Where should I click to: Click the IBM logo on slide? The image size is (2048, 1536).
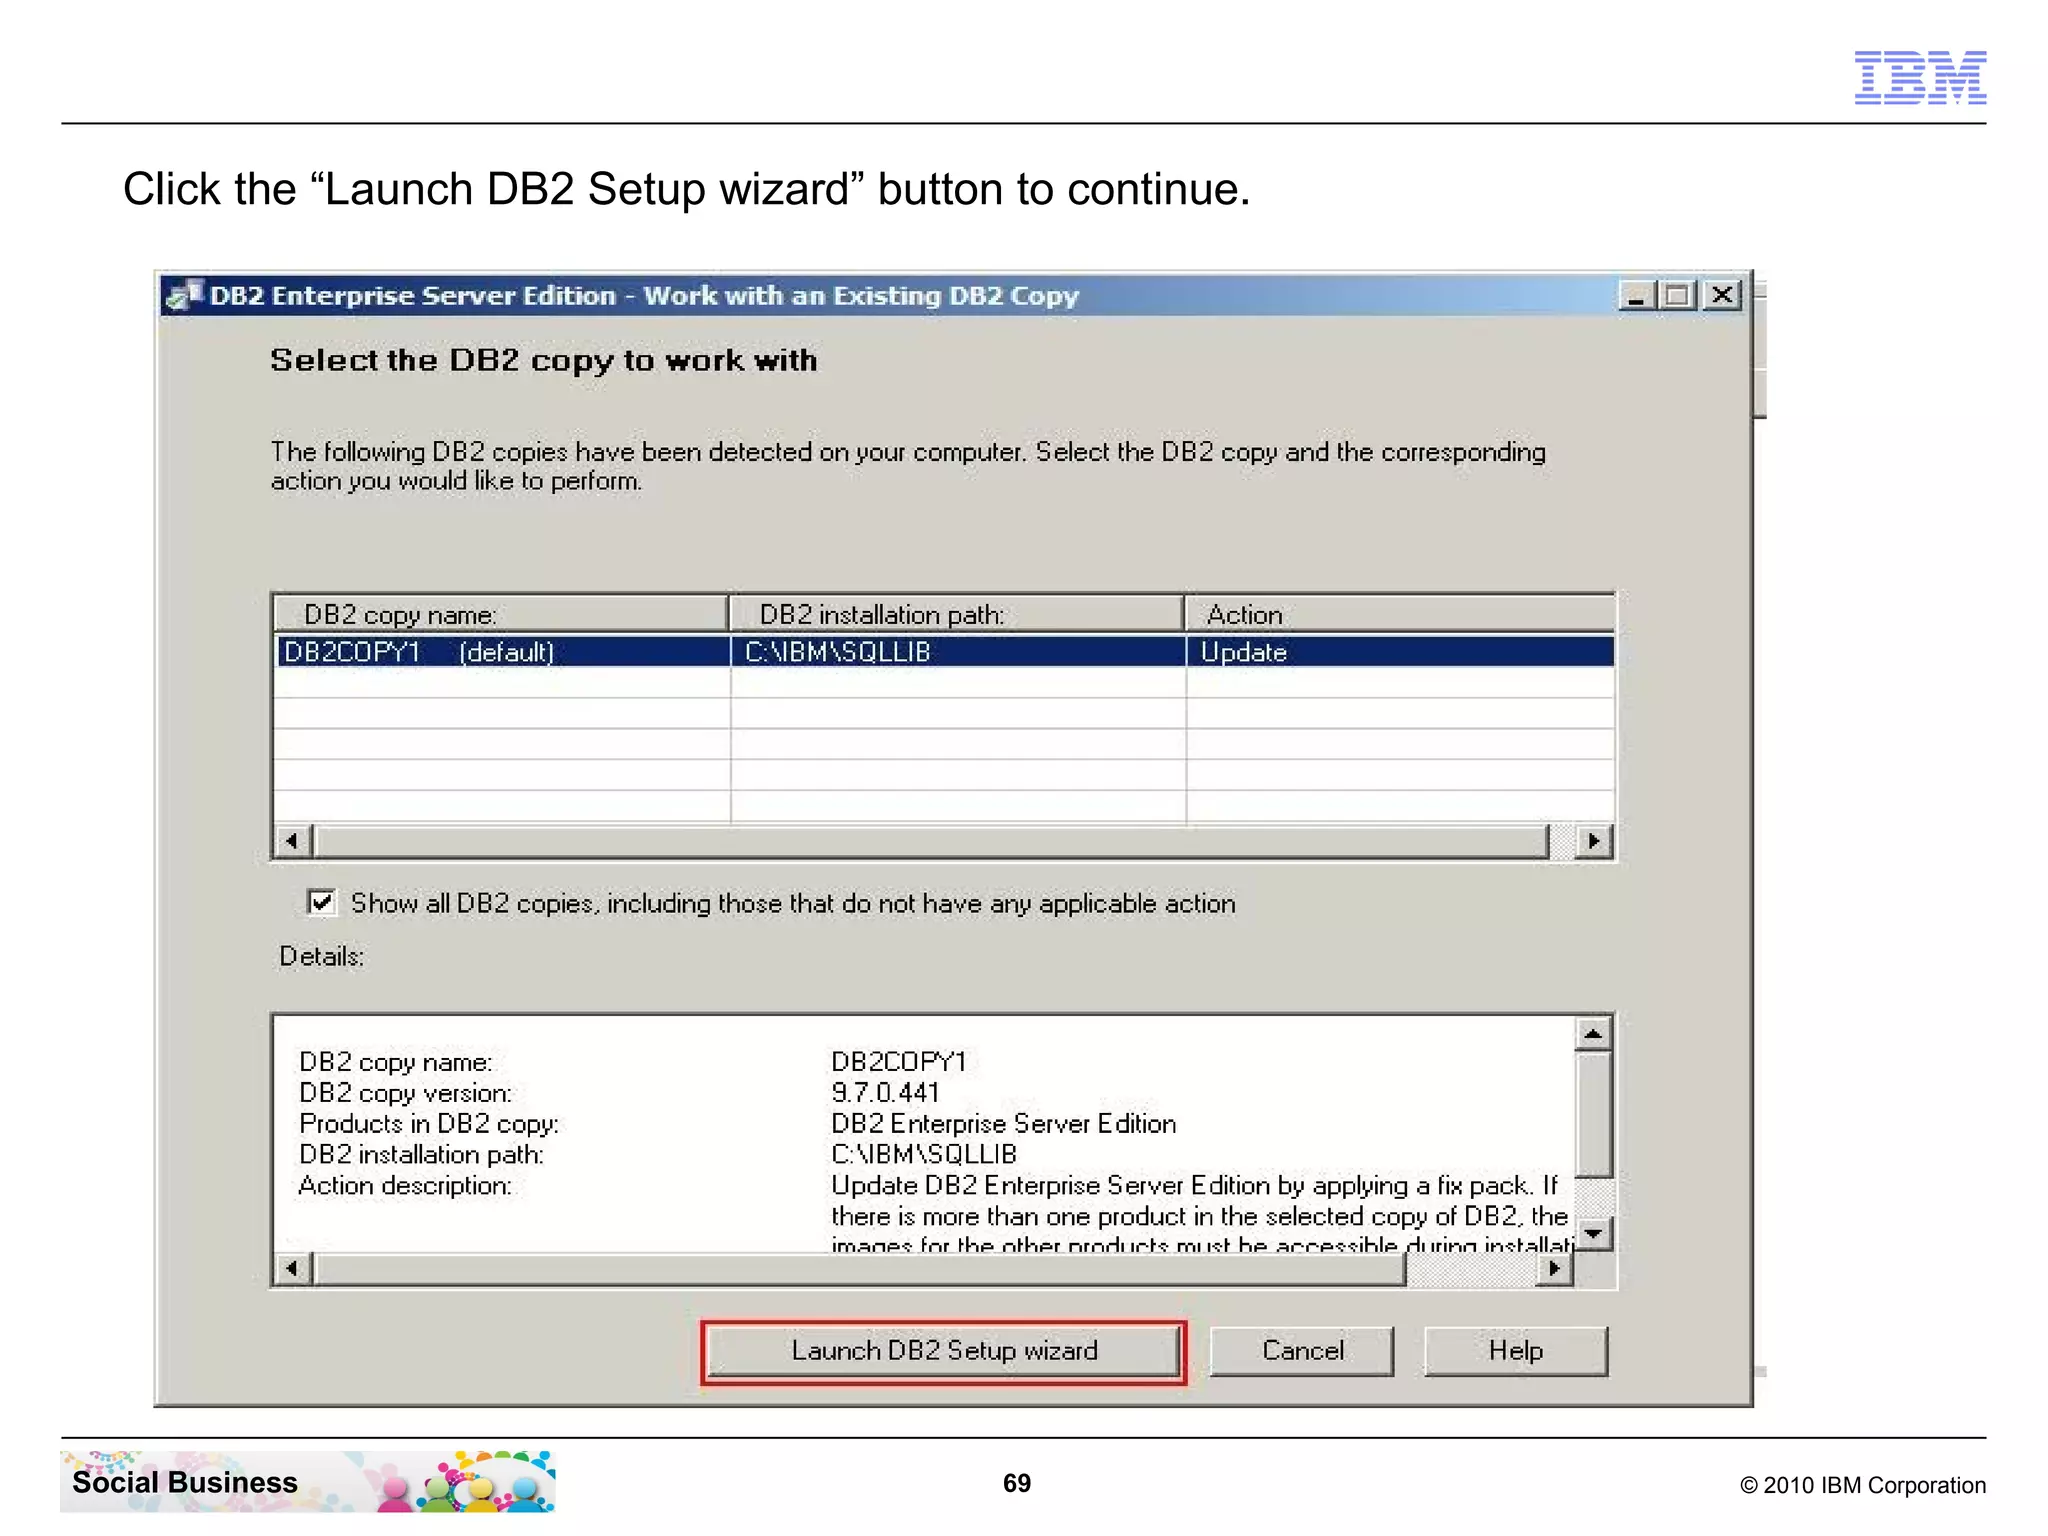point(1920,77)
